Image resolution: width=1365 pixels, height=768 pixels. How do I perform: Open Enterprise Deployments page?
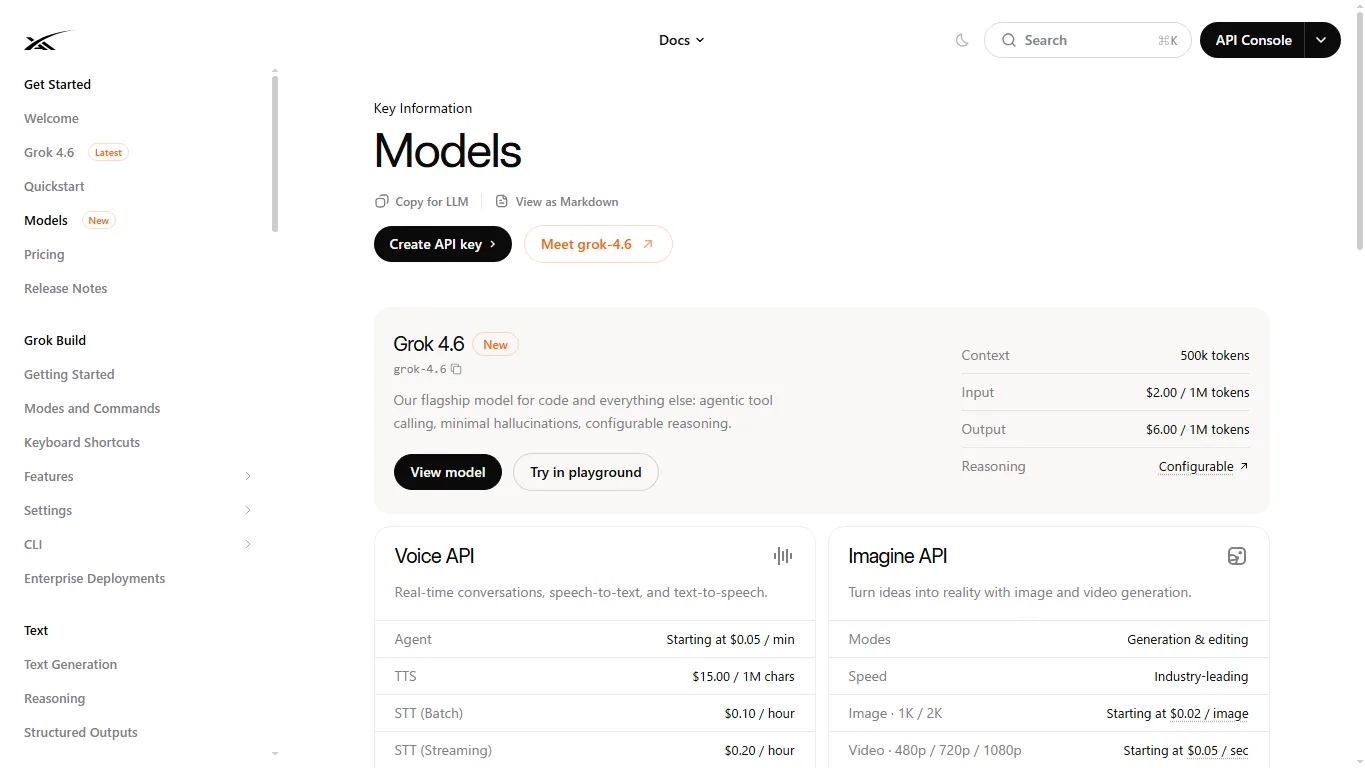point(94,578)
